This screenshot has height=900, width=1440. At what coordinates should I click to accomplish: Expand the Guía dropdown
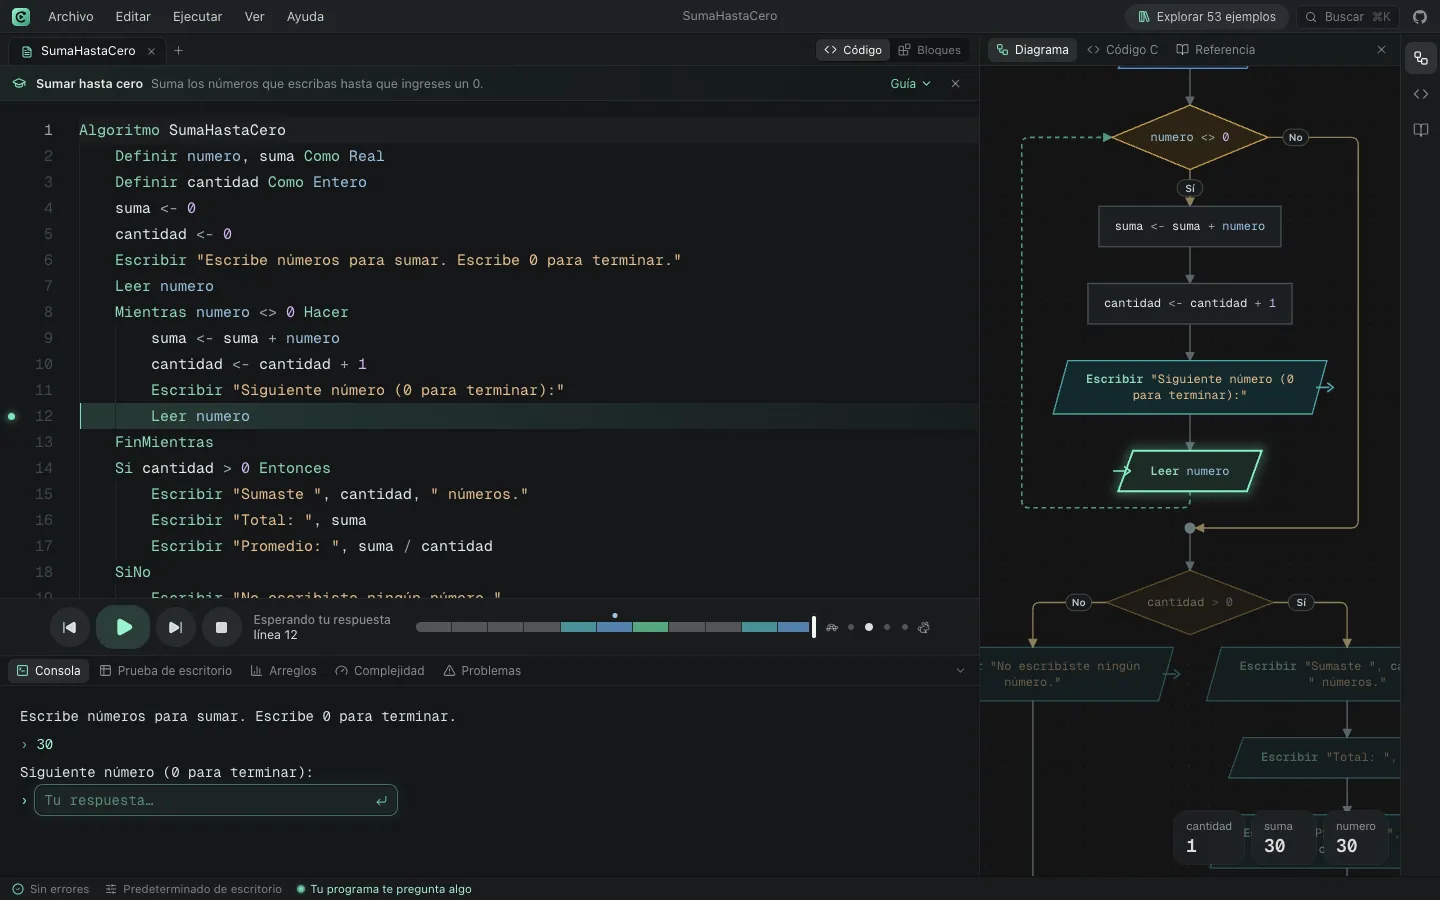coord(910,84)
